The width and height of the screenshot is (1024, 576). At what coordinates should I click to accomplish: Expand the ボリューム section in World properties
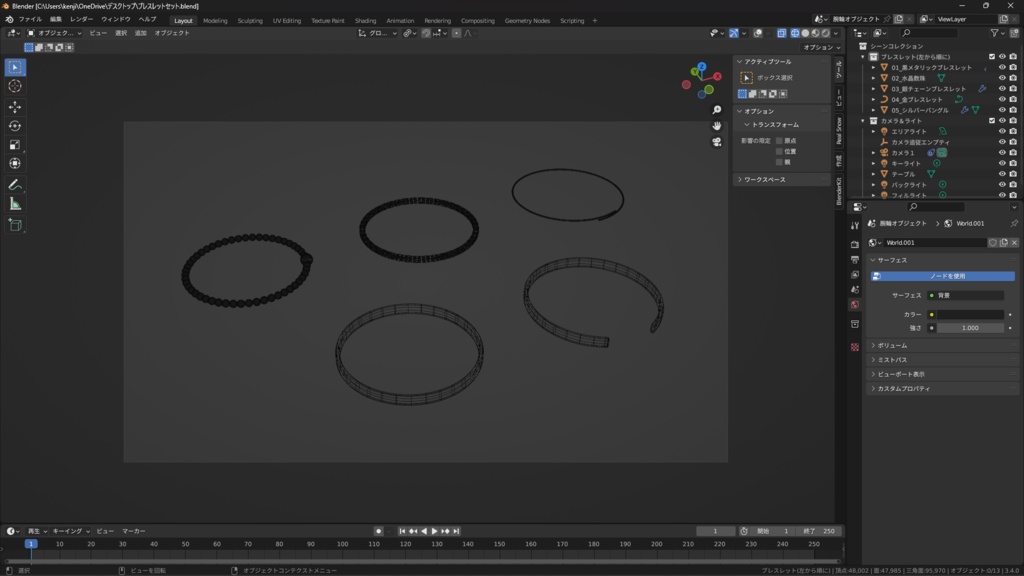pos(893,345)
